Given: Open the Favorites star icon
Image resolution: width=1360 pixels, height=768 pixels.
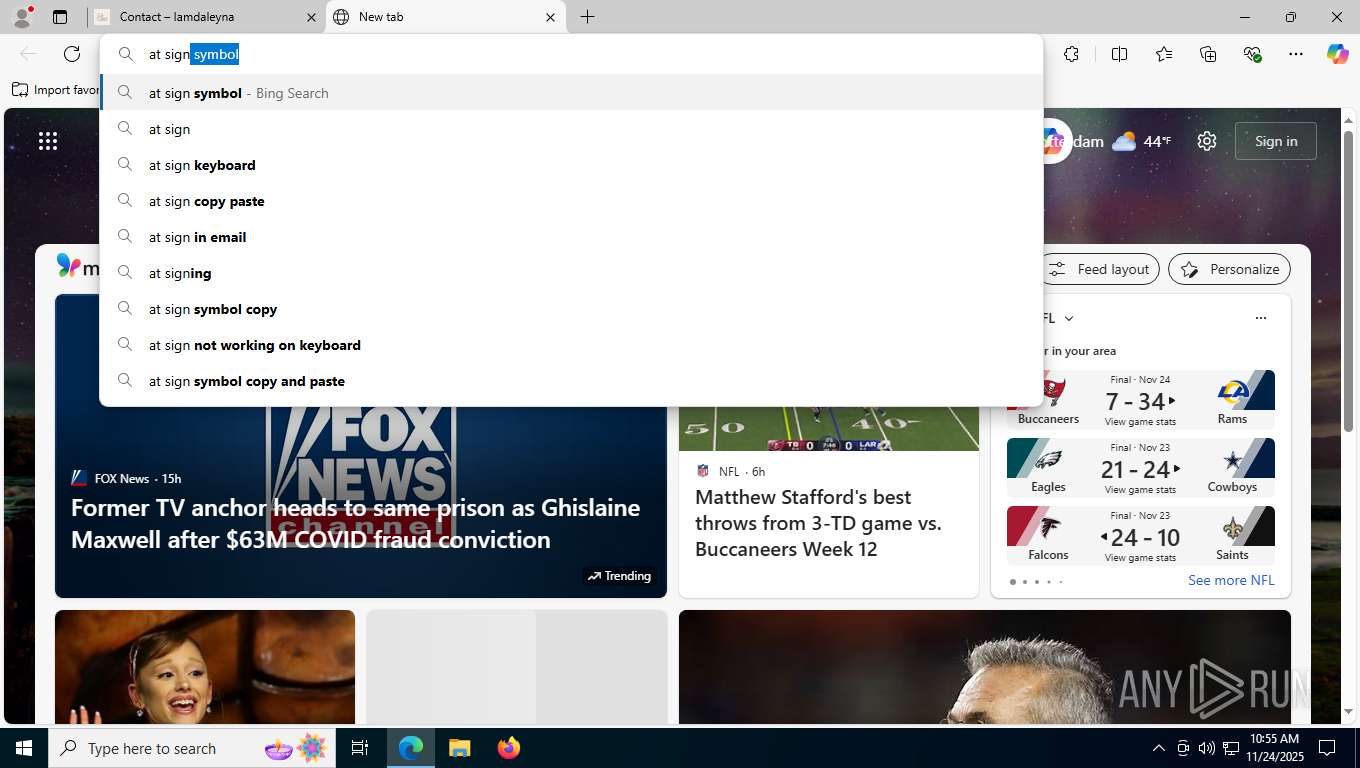Looking at the screenshot, I should pyautogui.click(x=1164, y=54).
